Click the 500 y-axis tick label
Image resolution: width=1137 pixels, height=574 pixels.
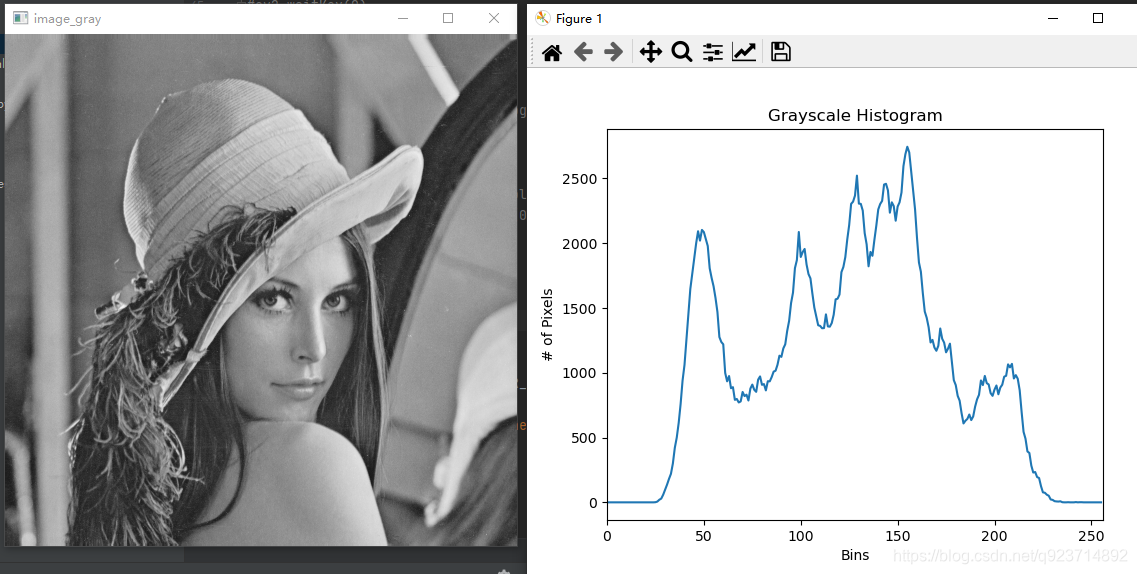pos(584,438)
